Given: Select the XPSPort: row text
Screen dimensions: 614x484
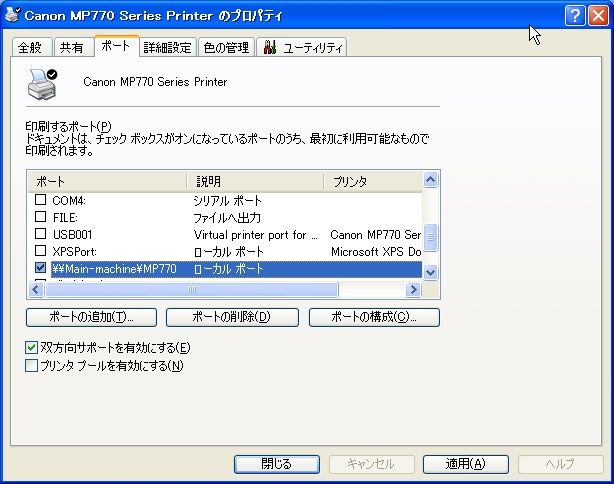Looking at the screenshot, I should (x=74, y=251).
